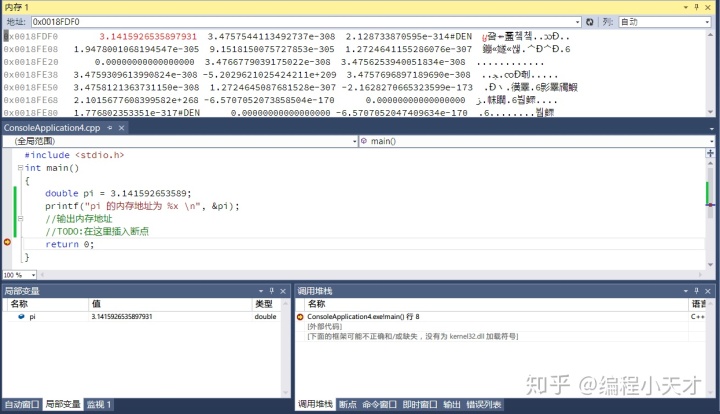This screenshot has height=414, width=720.
Task: Collapse the comment block outline toggle
Action: pyautogui.click(x=20, y=218)
